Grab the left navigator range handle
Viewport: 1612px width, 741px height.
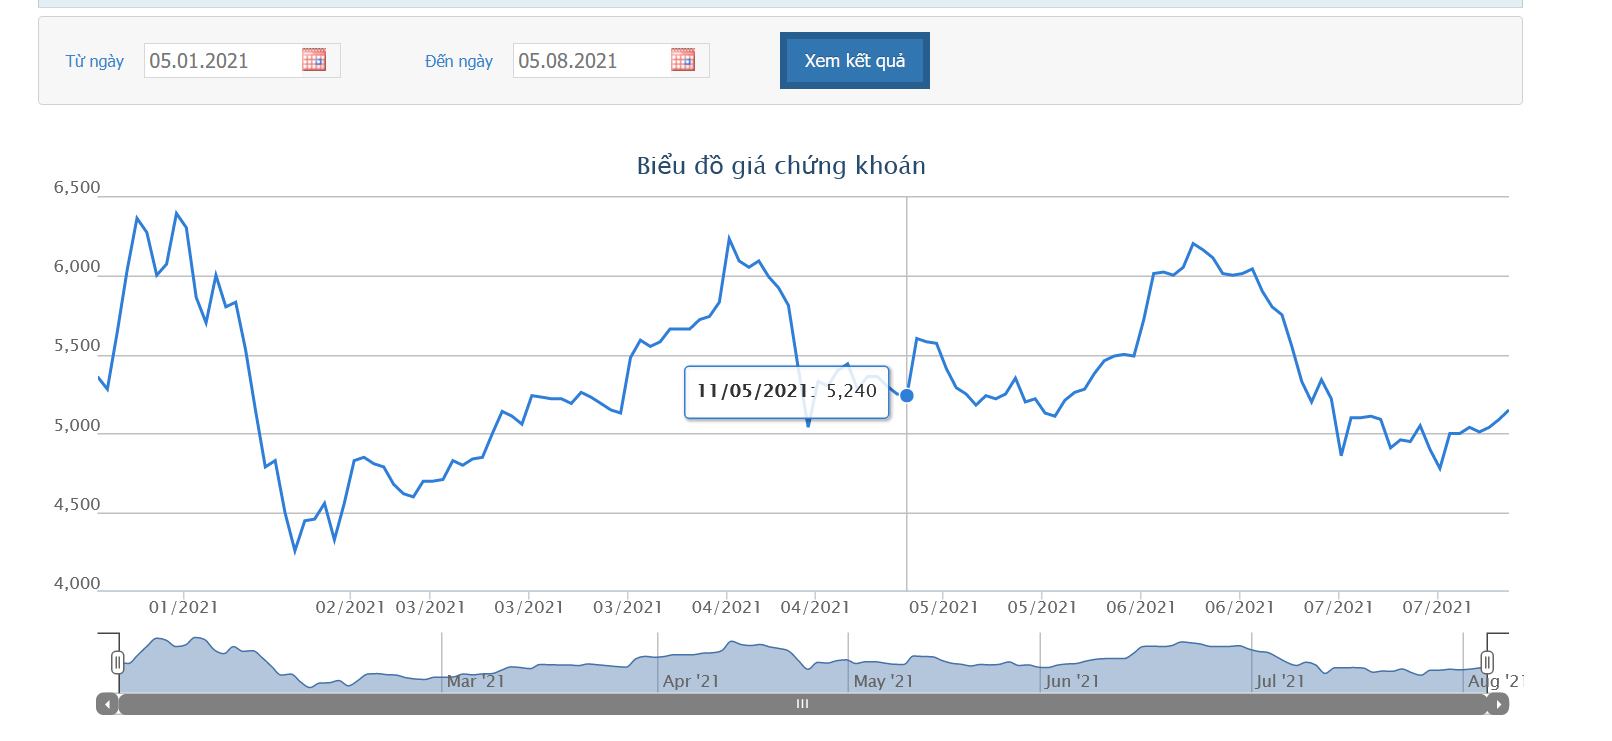pos(118,662)
